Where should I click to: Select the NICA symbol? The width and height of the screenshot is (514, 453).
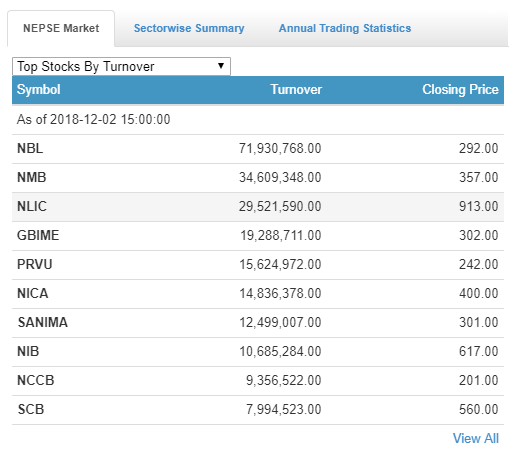point(33,293)
